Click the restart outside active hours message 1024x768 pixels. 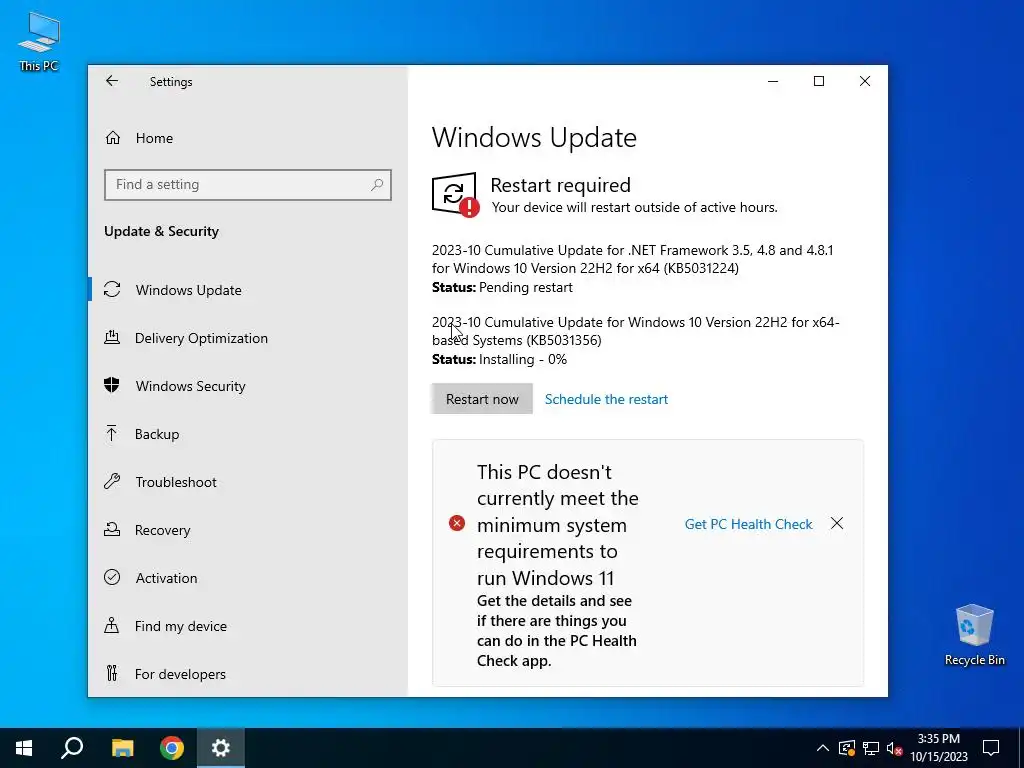click(x=634, y=207)
